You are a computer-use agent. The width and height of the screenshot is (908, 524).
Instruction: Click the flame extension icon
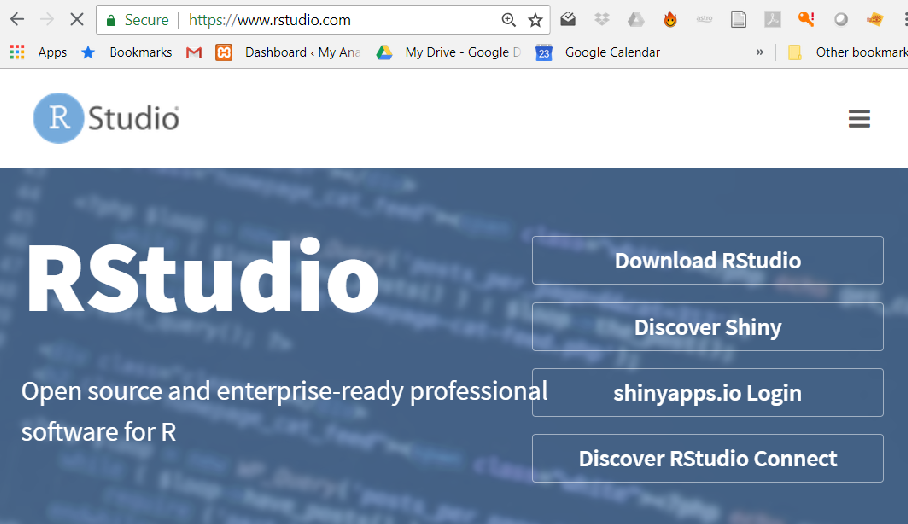click(x=670, y=20)
